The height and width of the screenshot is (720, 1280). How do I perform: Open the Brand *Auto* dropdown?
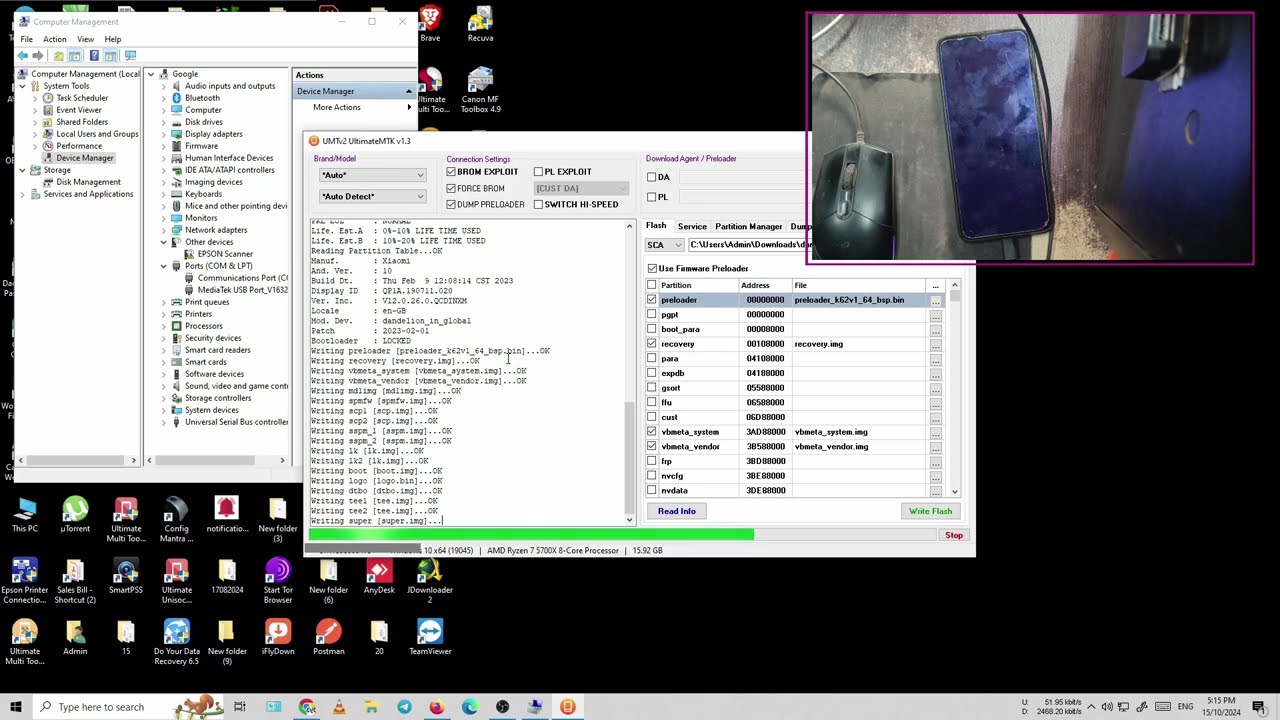coord(372,175)
